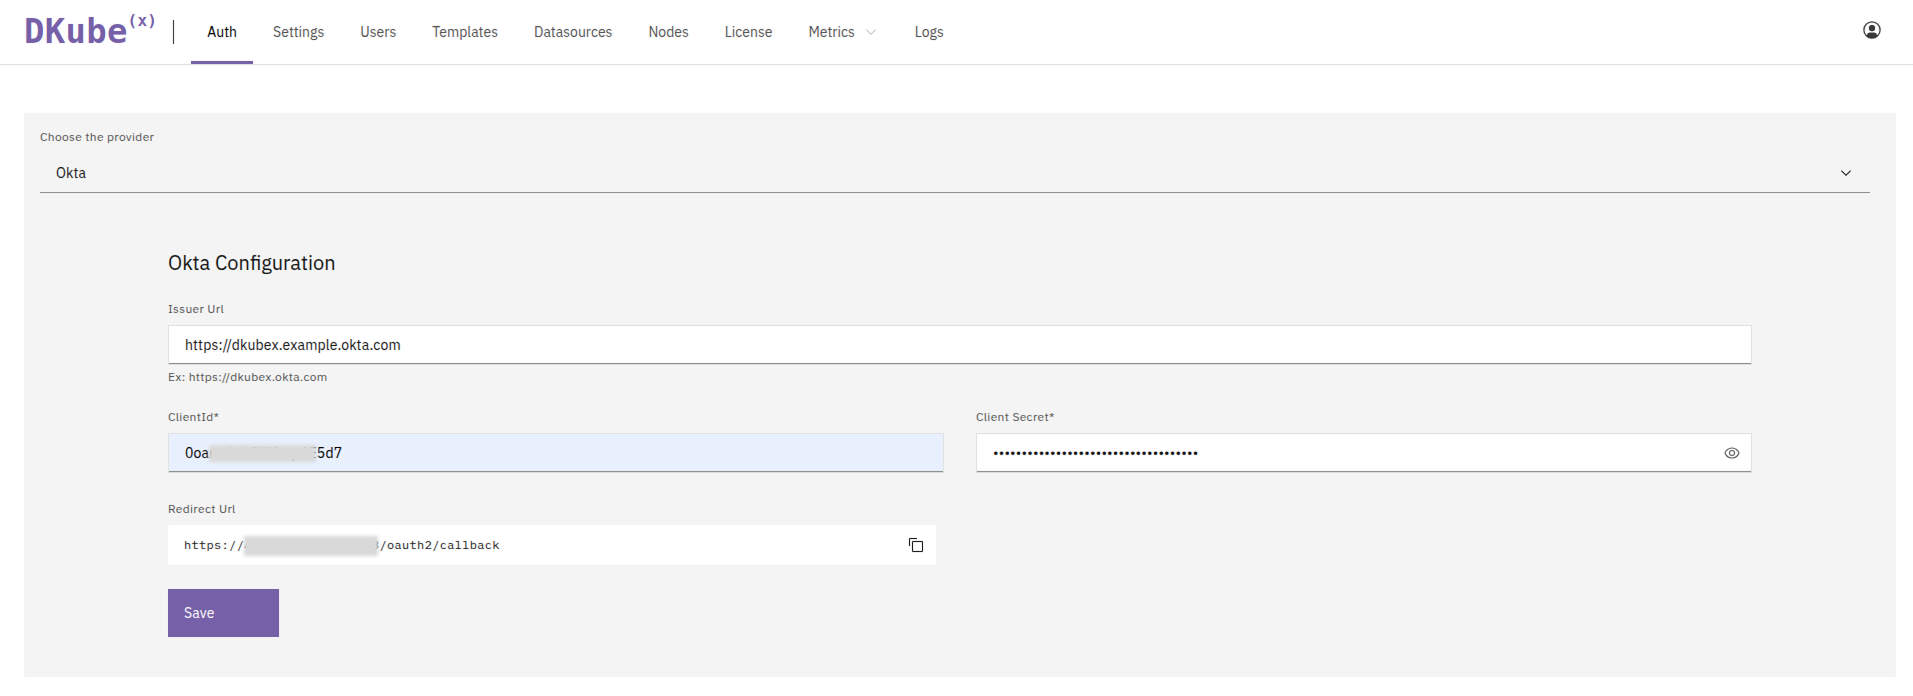Viewport: 1913px width, 696px height.
Task: Expand the Choose the provider dropdown
Action: [x=954, y=173]
